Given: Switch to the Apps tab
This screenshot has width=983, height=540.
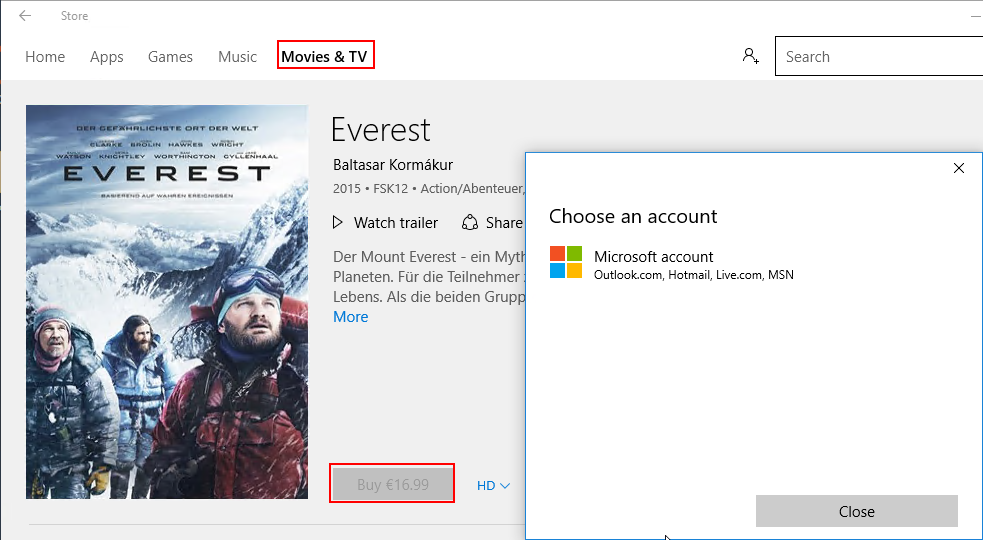Looking at the screenshot, I should (107, 57).
